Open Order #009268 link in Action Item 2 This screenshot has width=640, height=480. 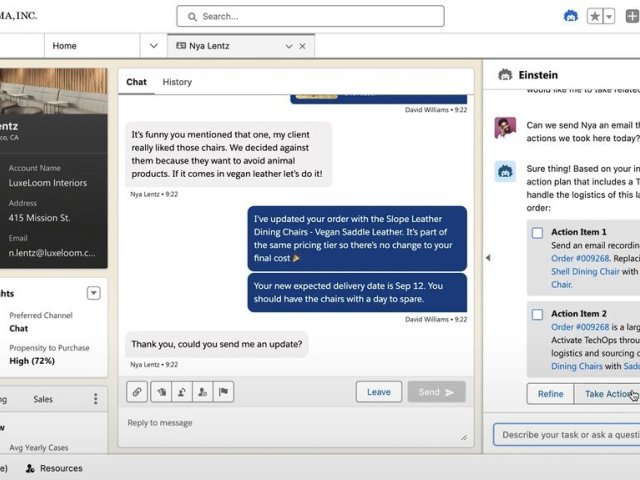[580, 327]
